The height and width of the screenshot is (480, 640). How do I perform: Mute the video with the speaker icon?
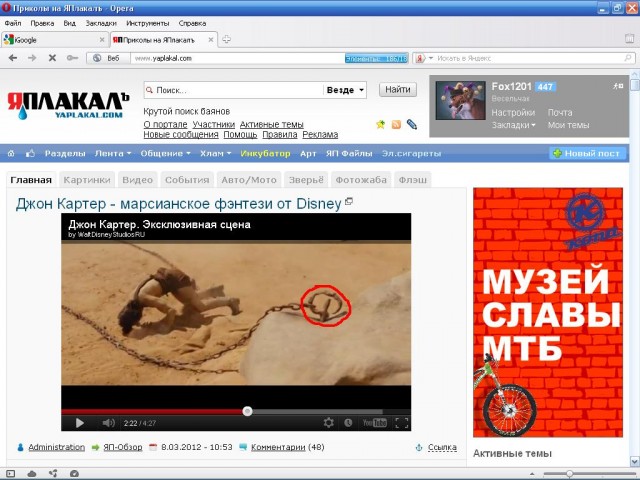(106, 423)
